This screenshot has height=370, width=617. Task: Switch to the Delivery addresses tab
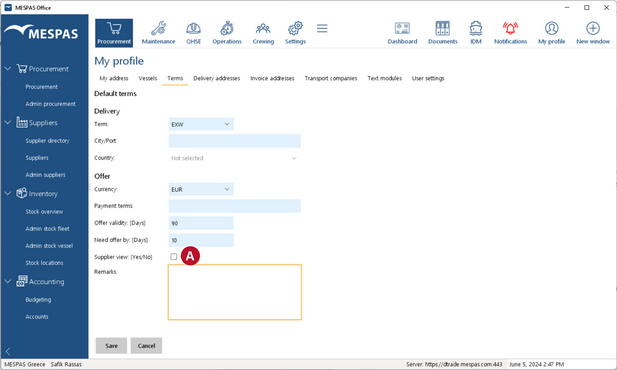tap(216, 78)
